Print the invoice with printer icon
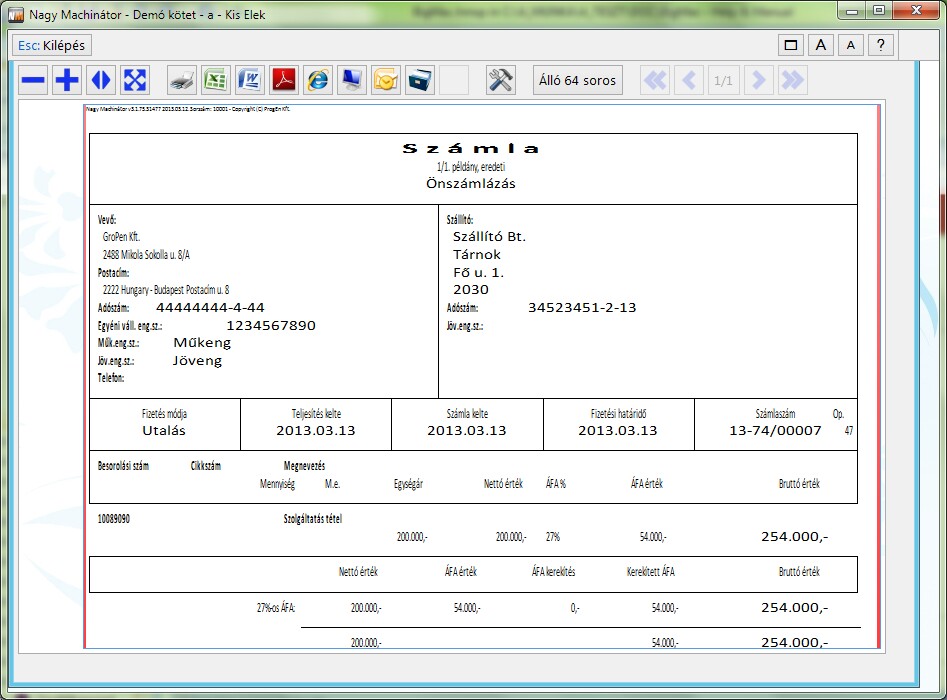The width and height of the screenshot is (947, 700). 182,80
